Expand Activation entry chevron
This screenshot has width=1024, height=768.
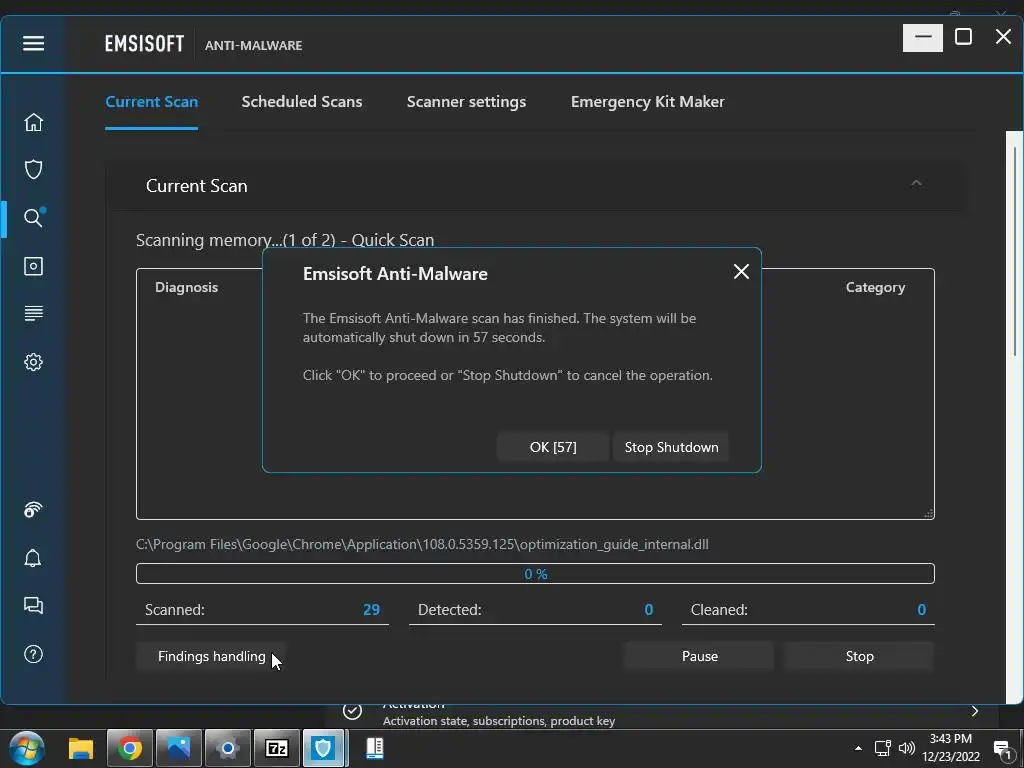(x=974, y=711)
